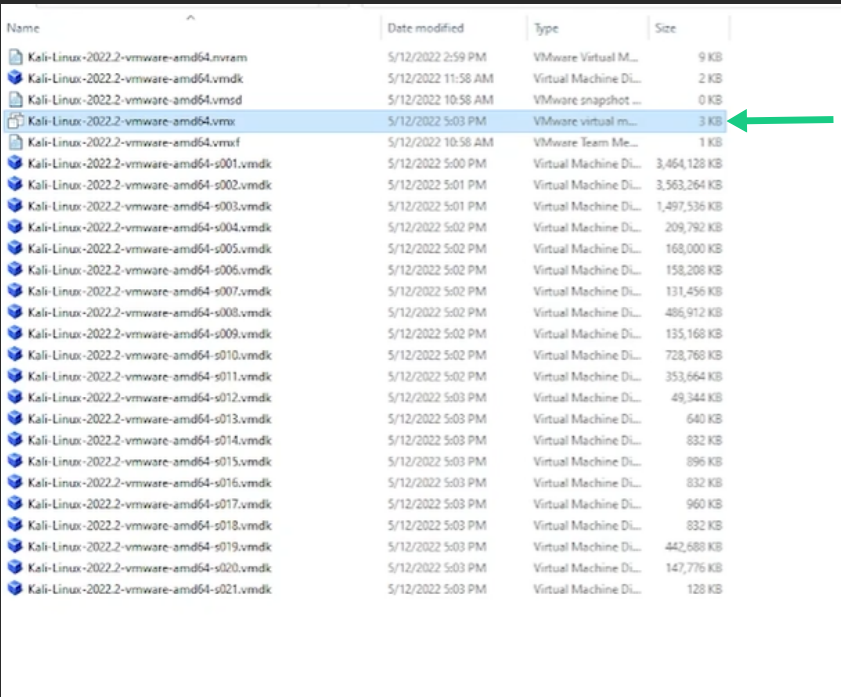Viewport: 841px width, 697px height.
Task: Click the size value 9 KB
Action: (x=710, y=57)
